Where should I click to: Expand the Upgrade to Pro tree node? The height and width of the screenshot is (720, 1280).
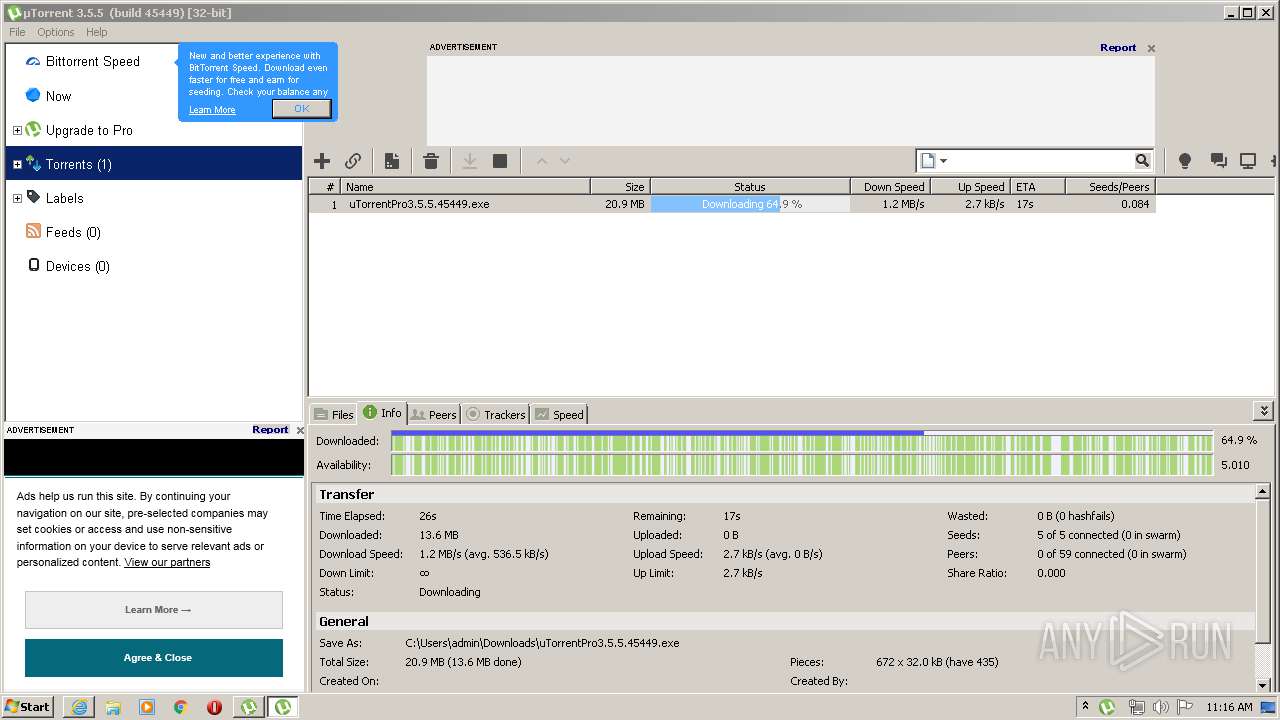pos(17,130)
